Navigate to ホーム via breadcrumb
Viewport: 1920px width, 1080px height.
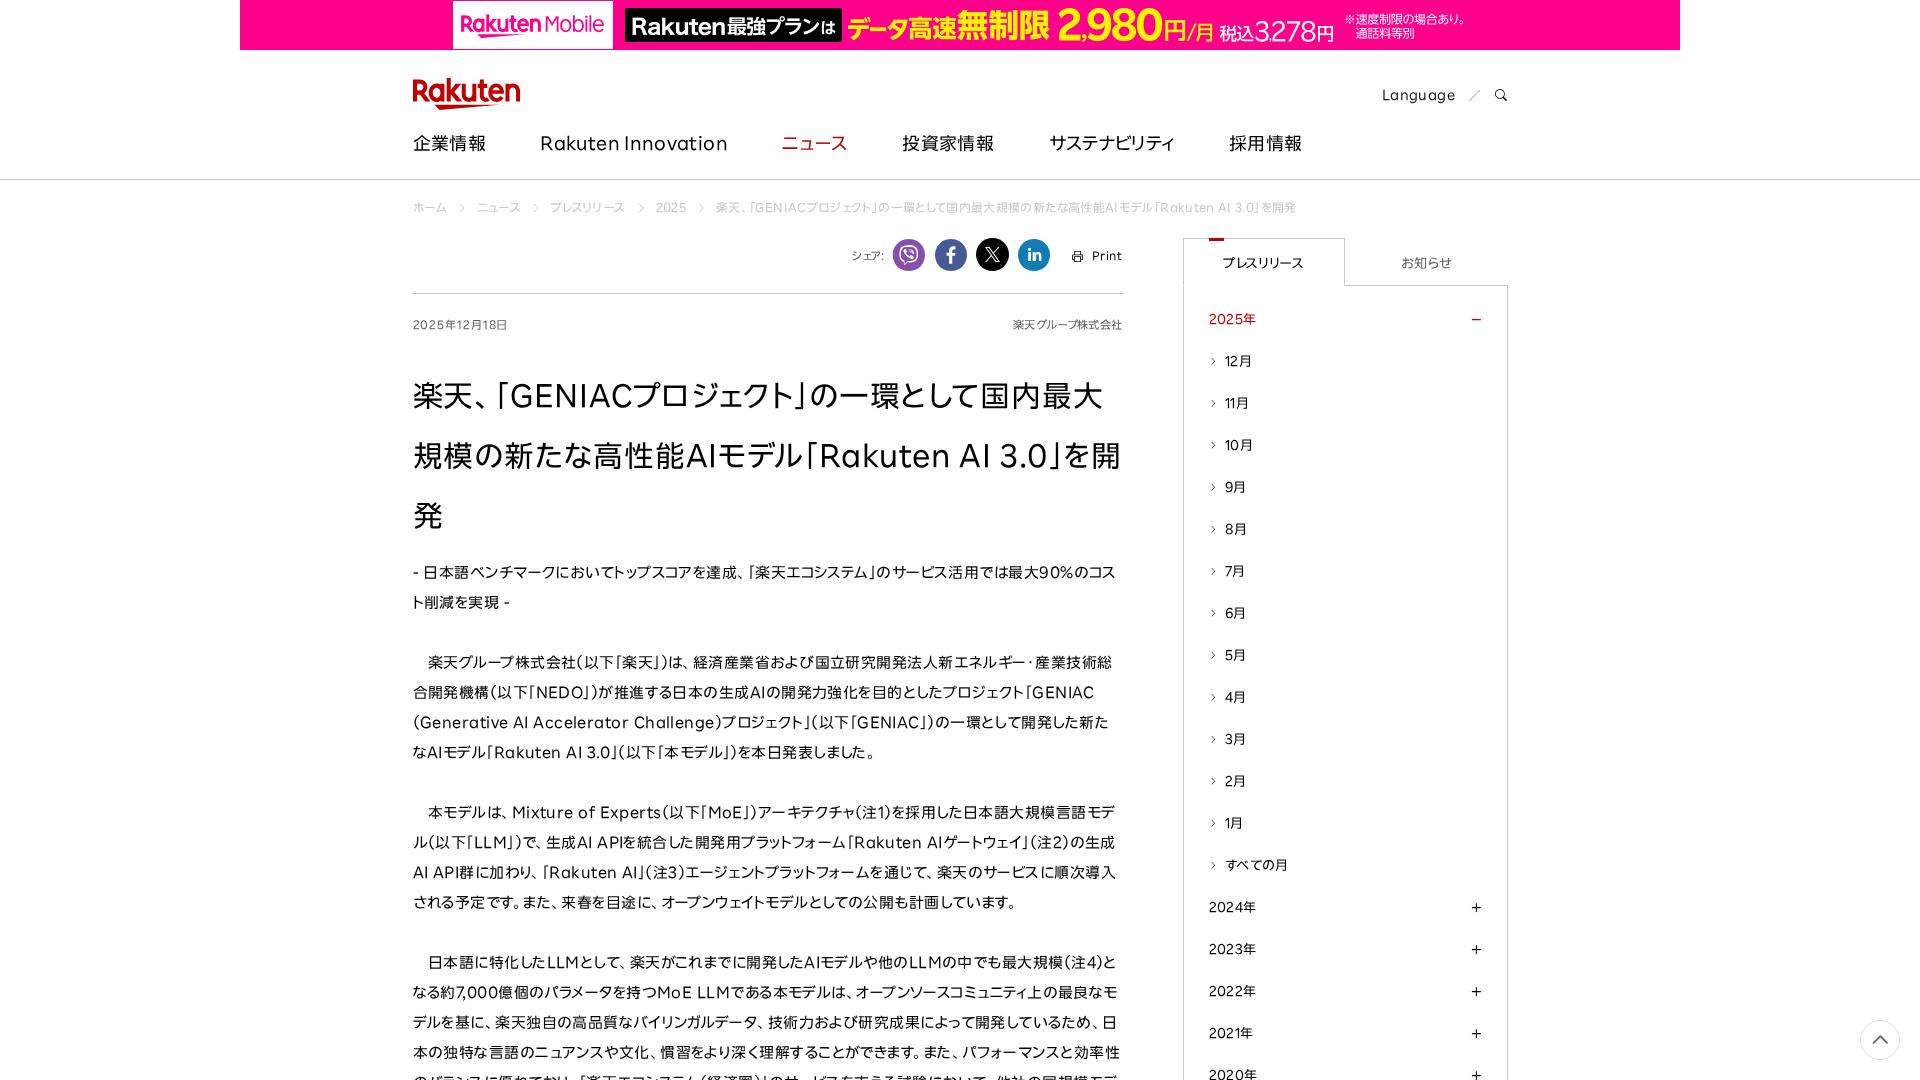click(x=430, y=207)
